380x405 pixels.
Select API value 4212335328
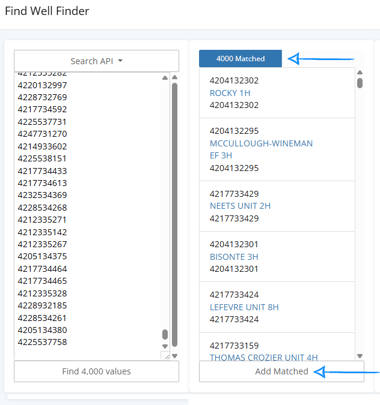42,293
